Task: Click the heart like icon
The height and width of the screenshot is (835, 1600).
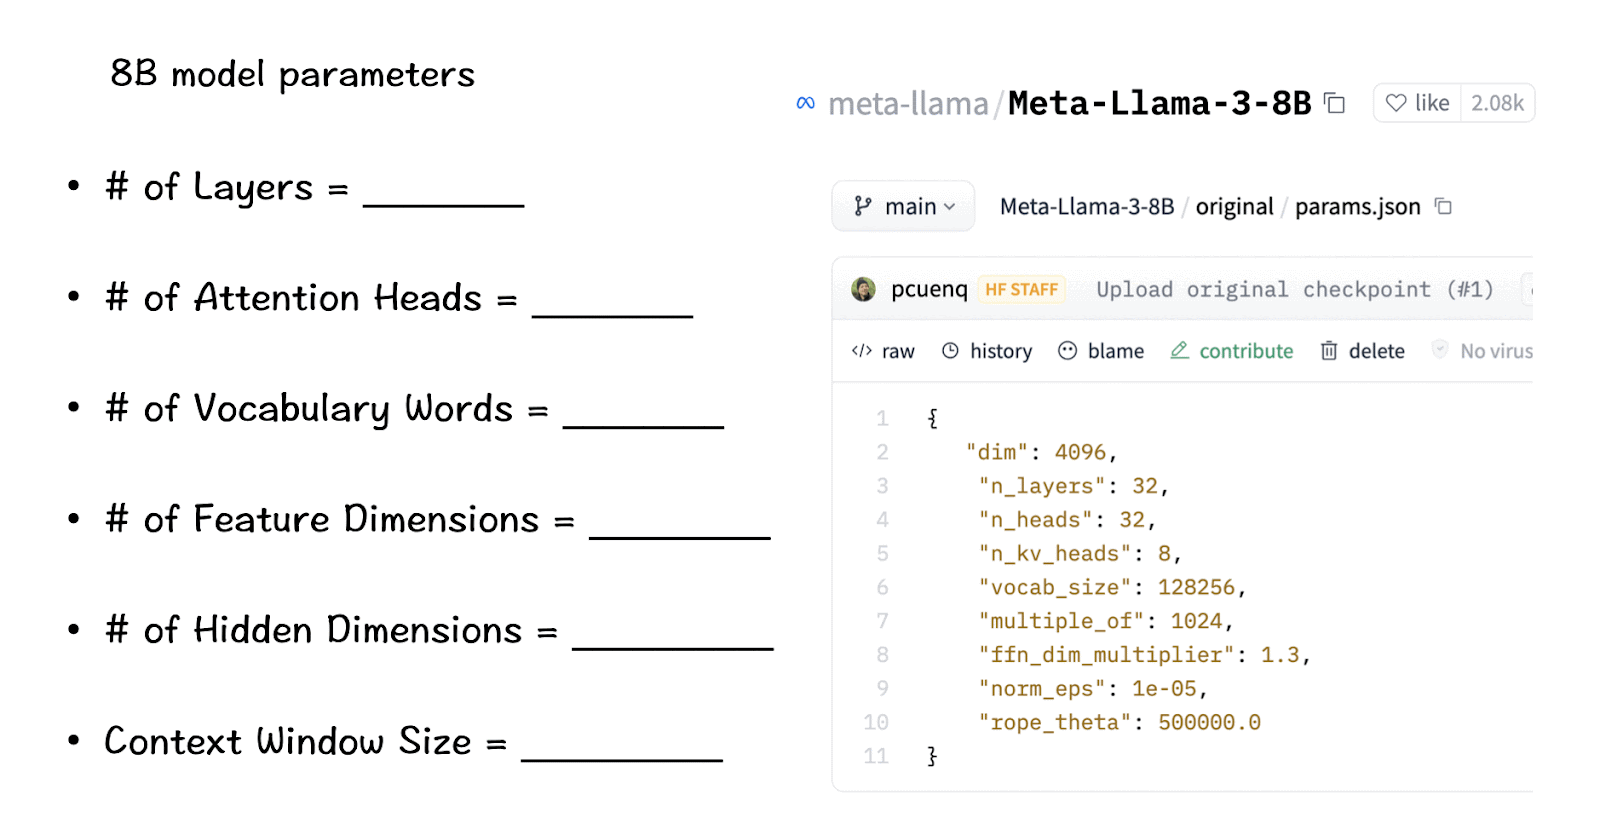Action: (1396, 103)
